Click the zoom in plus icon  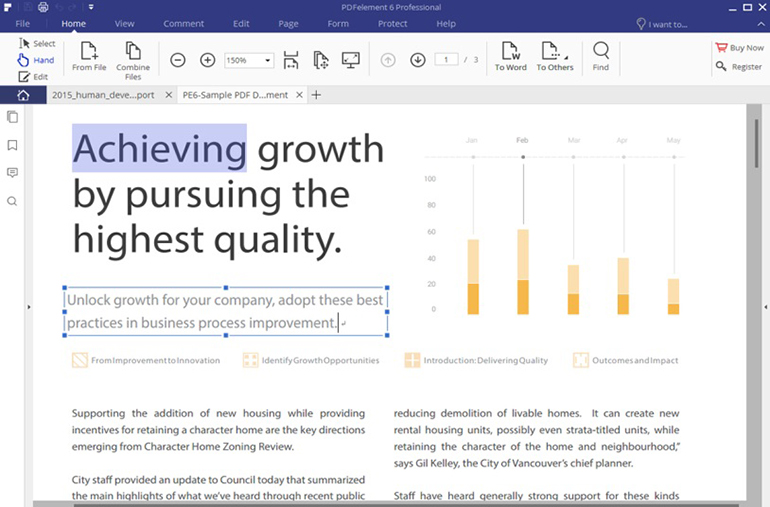tap(208, 60)
